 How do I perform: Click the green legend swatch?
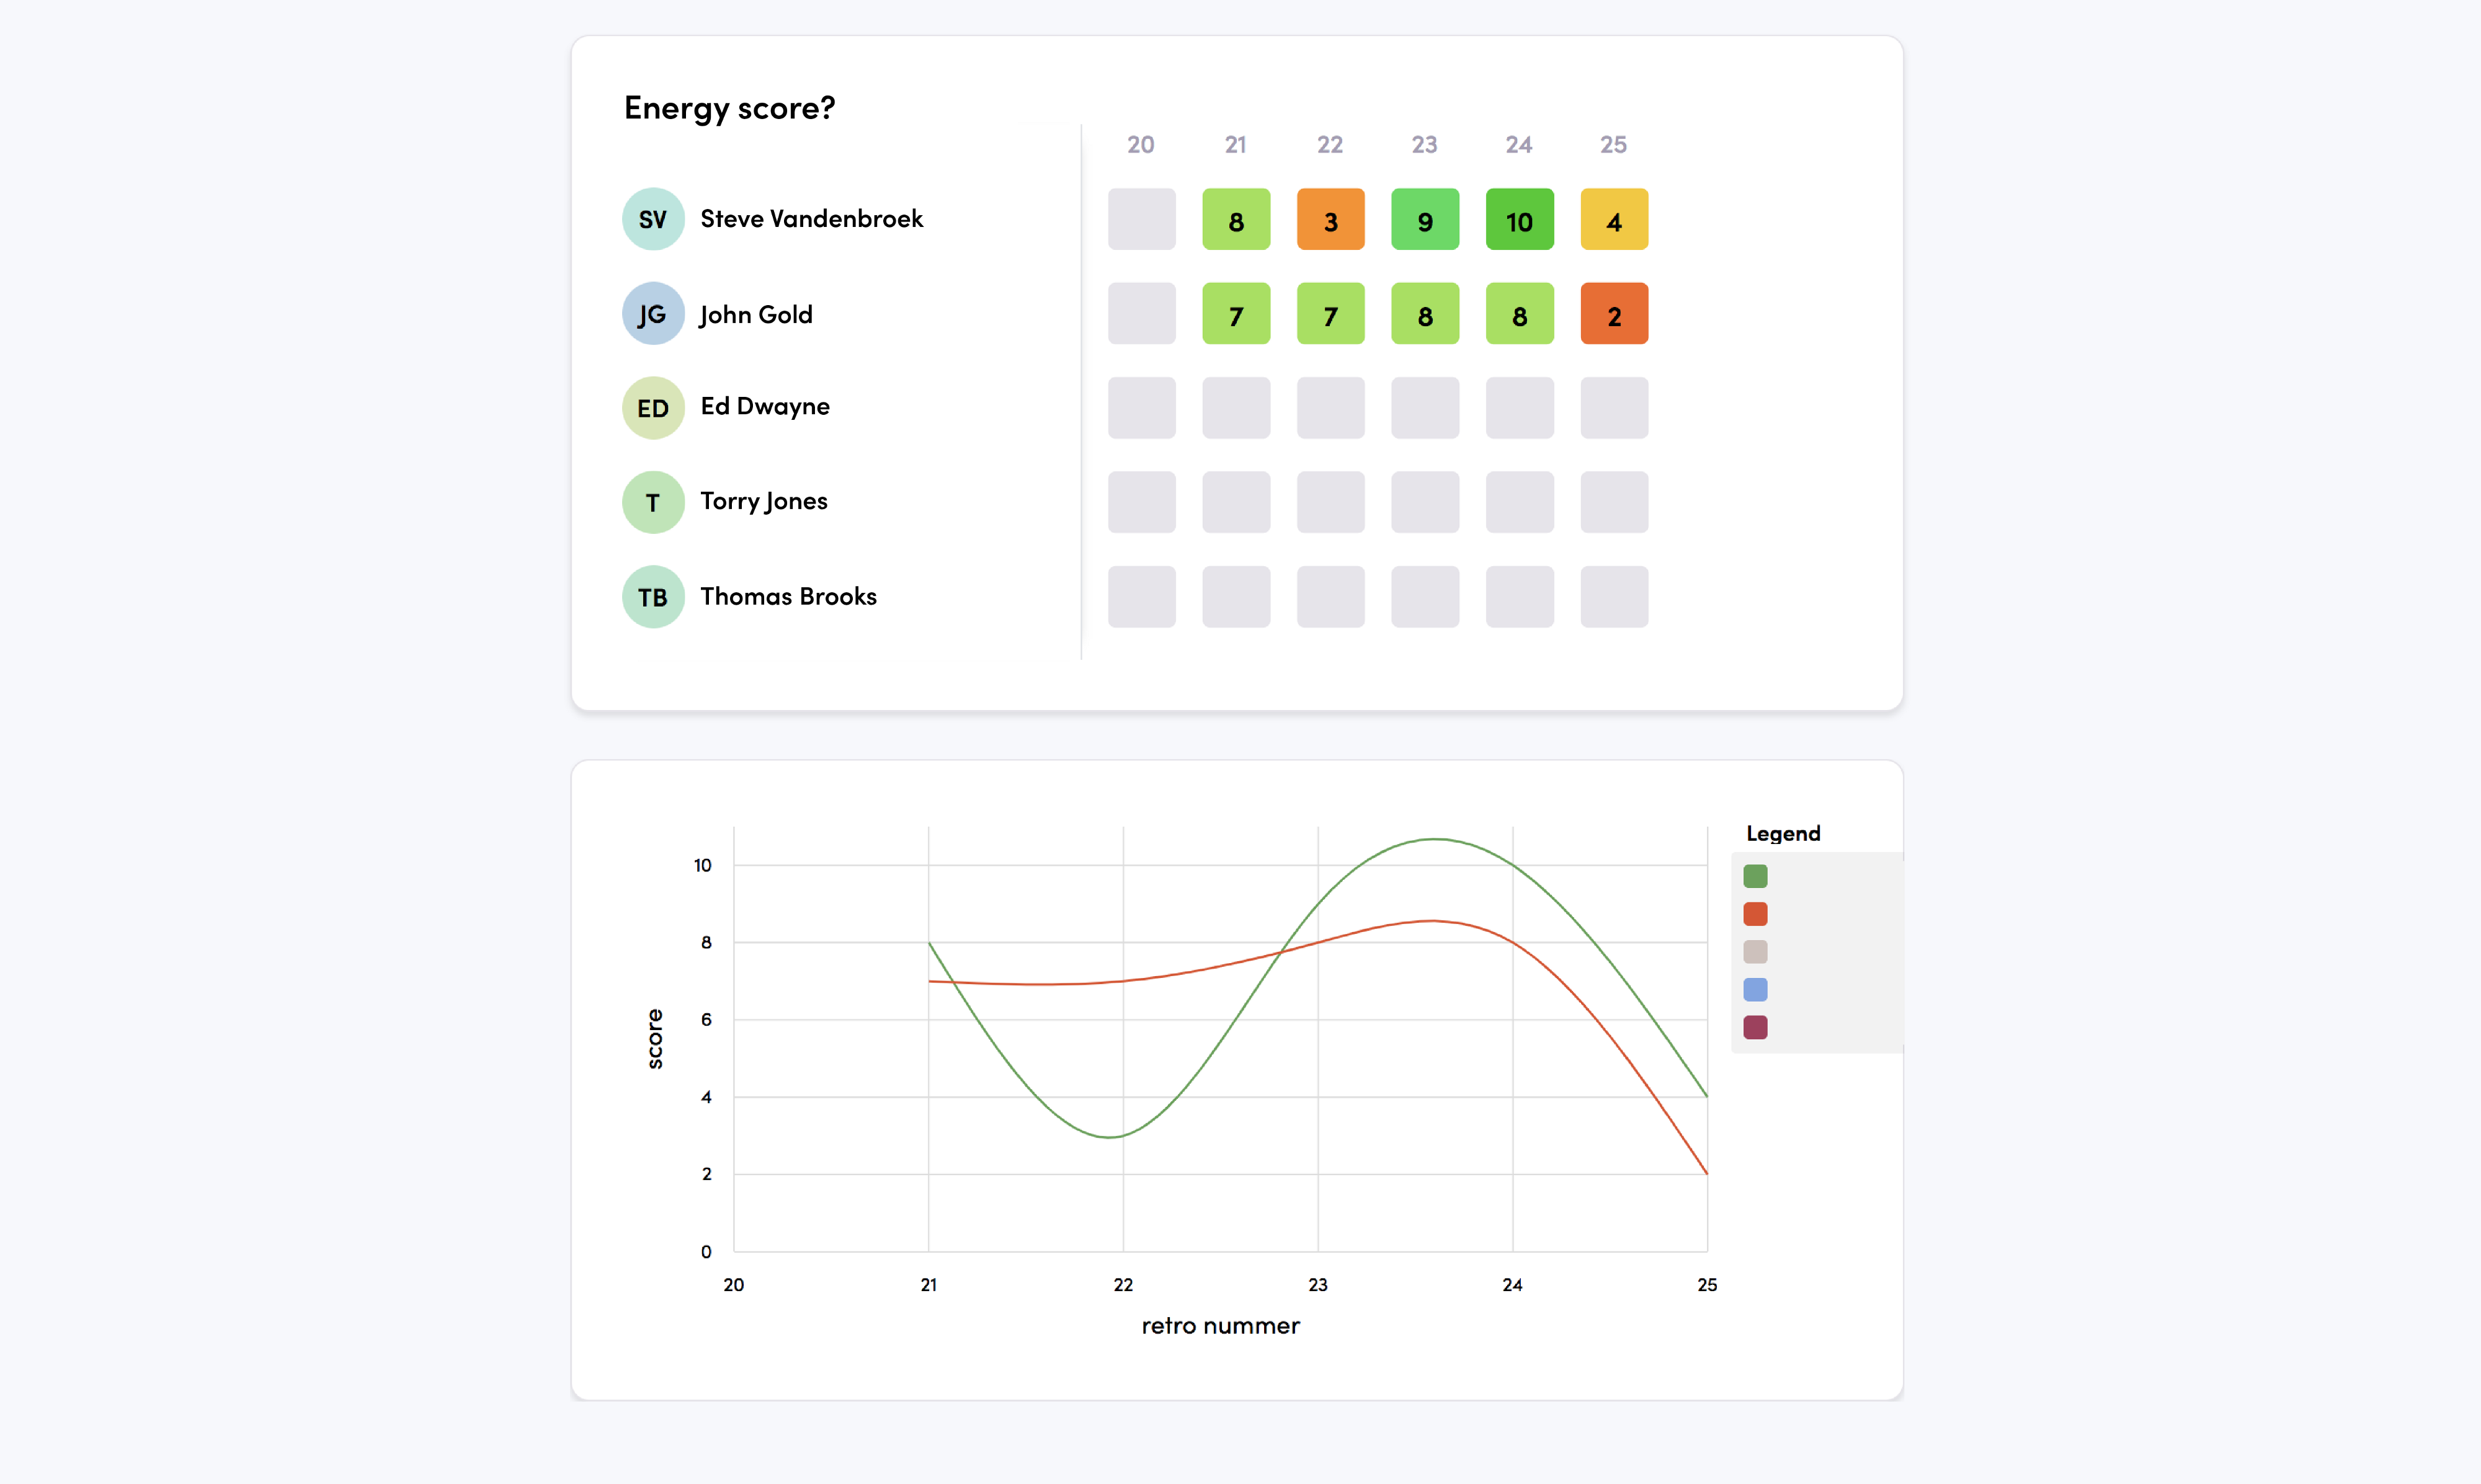point(1755,876)
